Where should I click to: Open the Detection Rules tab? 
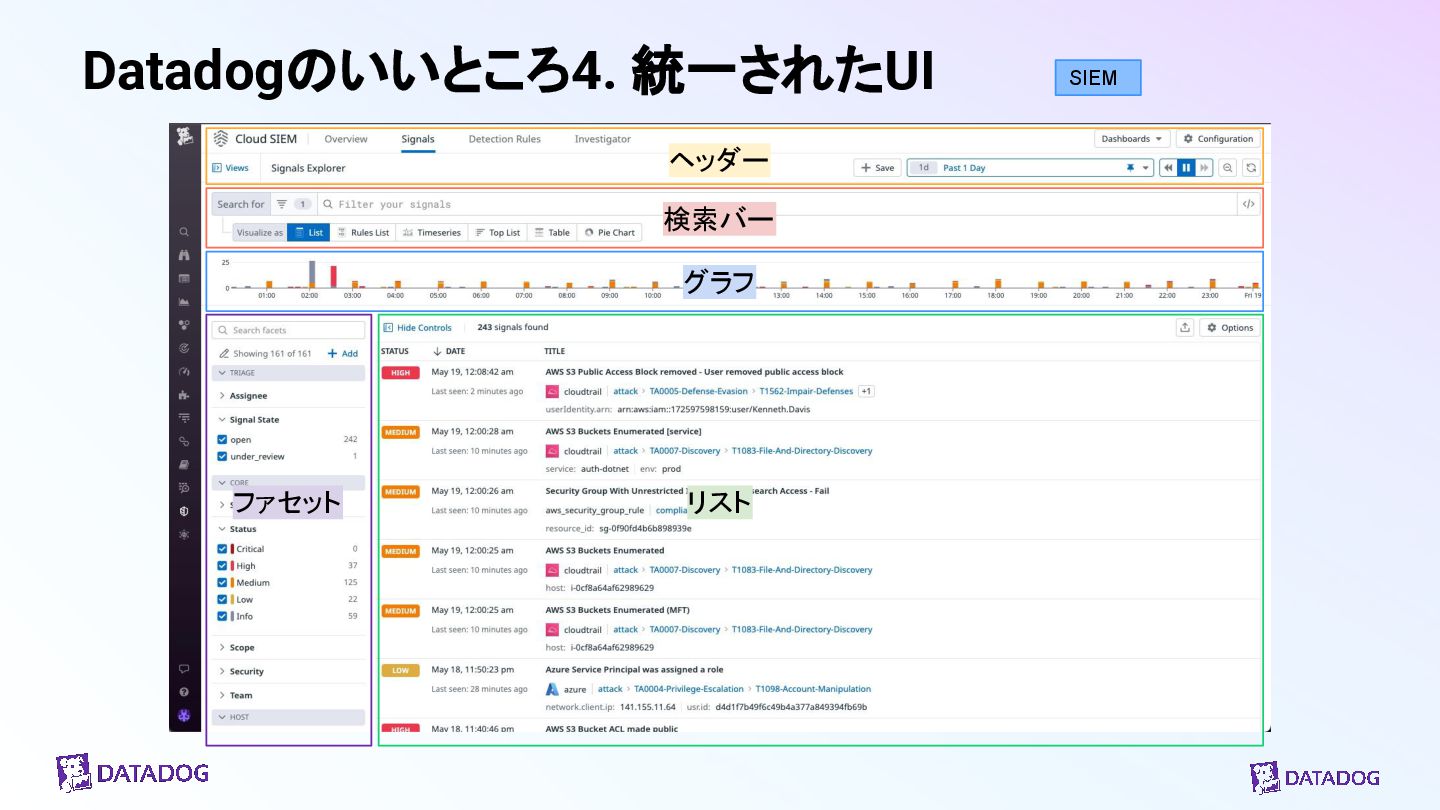pyautogui.click(x=505, y=139)
